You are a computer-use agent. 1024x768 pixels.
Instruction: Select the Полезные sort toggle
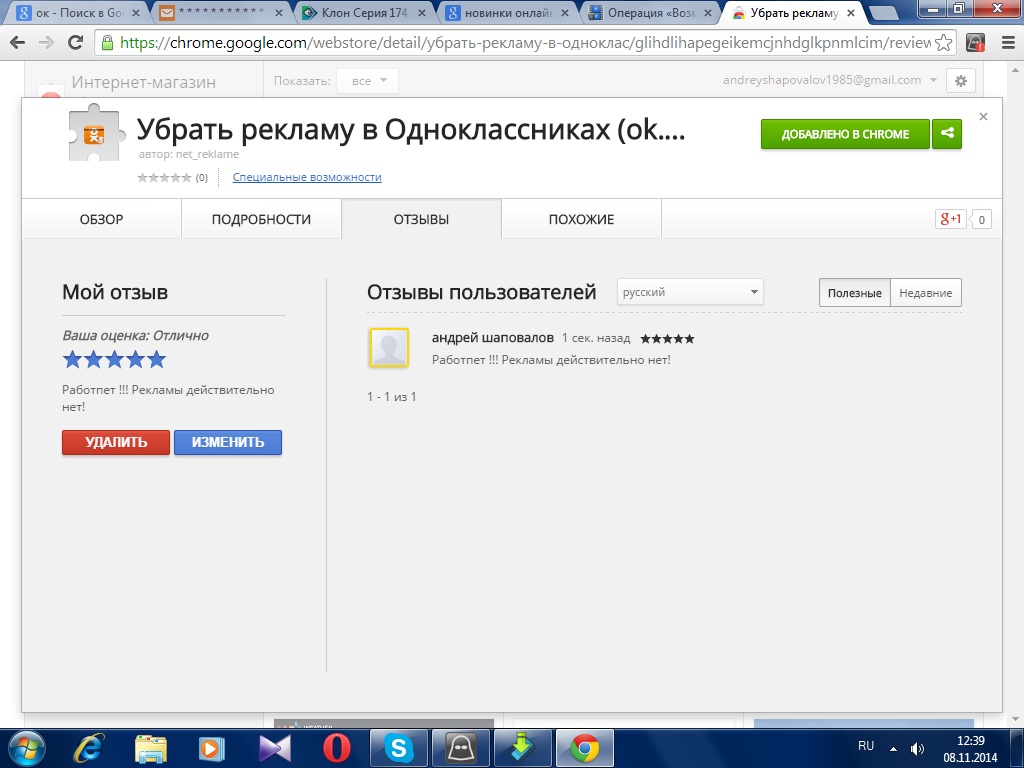point(855,293)
